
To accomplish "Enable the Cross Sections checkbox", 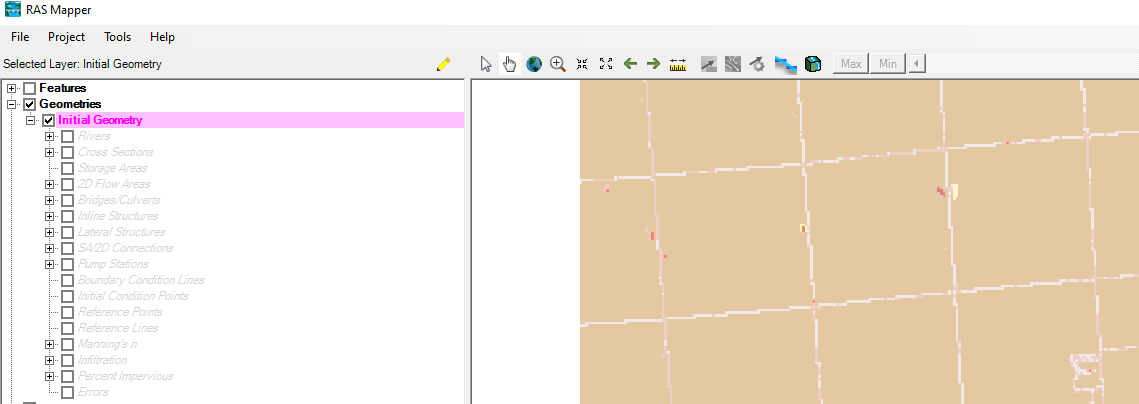I will 68,152.
